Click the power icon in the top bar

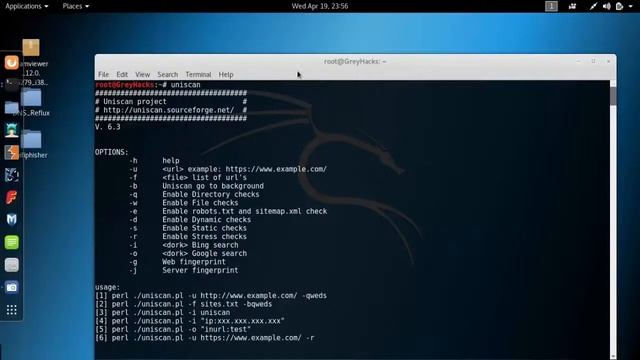coord(620,6)
